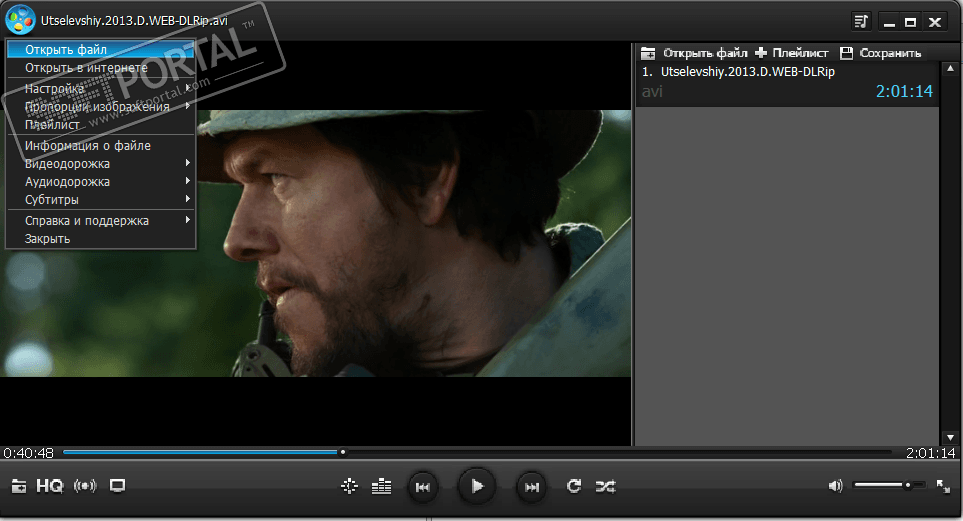
Task: Click the screen display mode icon
Action: pos(117,486)
